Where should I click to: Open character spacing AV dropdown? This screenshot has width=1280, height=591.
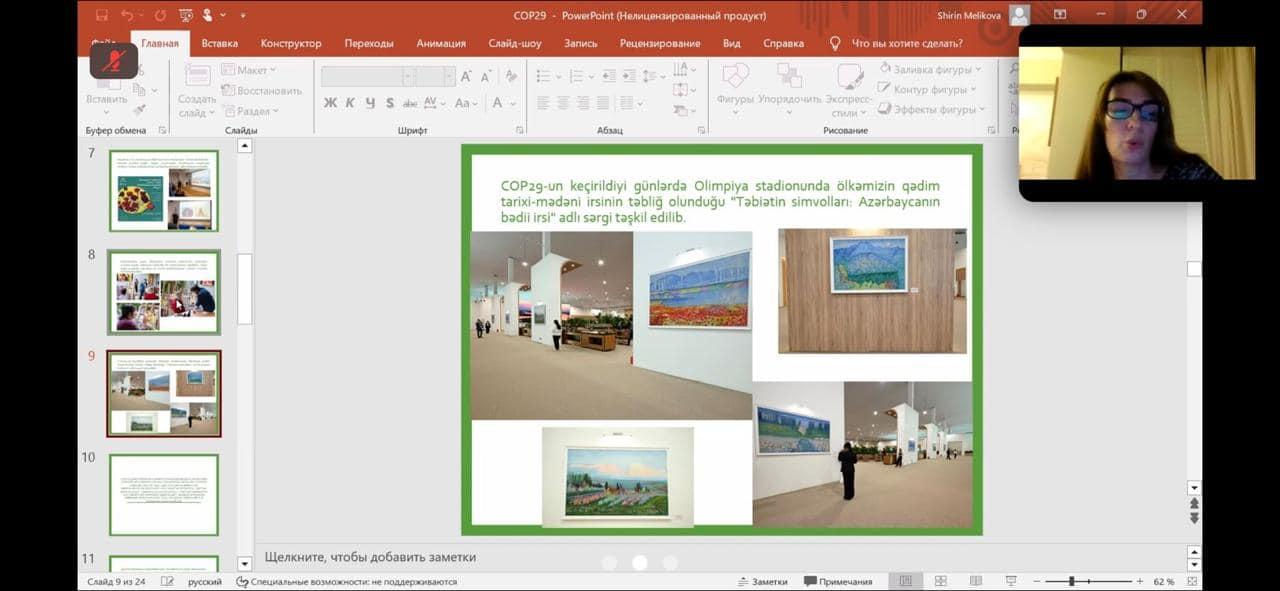tap(435, 103)
